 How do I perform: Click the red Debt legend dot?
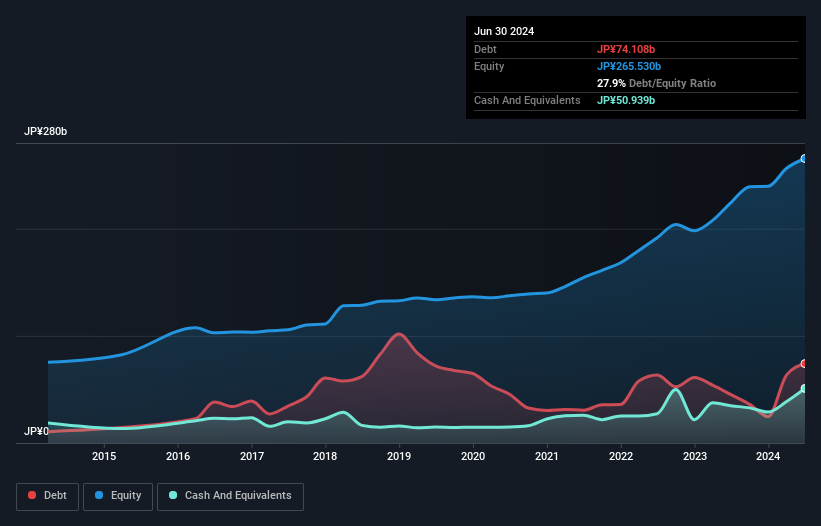[x=32, y=495]
